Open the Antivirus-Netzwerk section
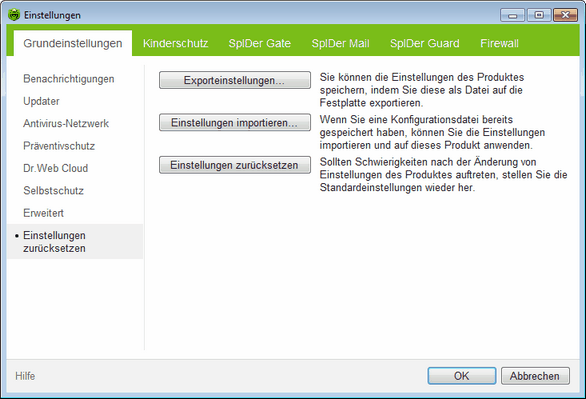This screenshot has width=586, height=399. click(66, 123)
